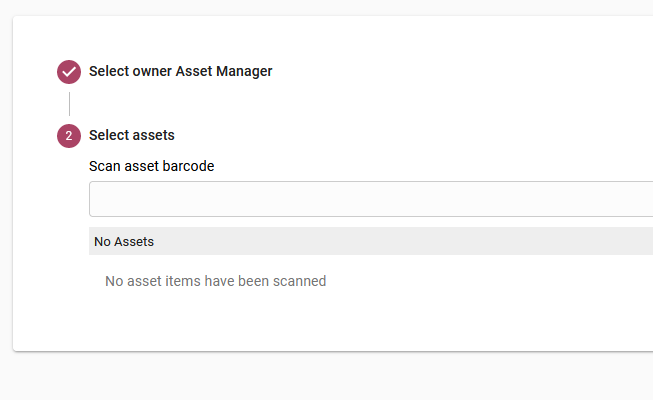Open the Select owner Asset Manager step
Screen dimensions: 653x400
pos(180,71)
